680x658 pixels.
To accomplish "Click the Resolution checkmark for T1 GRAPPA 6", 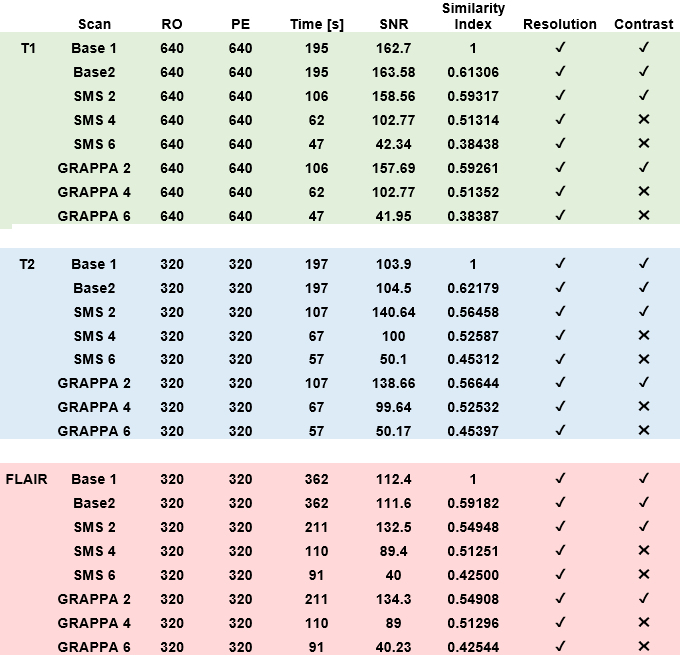I will click(x=560, y=215).
